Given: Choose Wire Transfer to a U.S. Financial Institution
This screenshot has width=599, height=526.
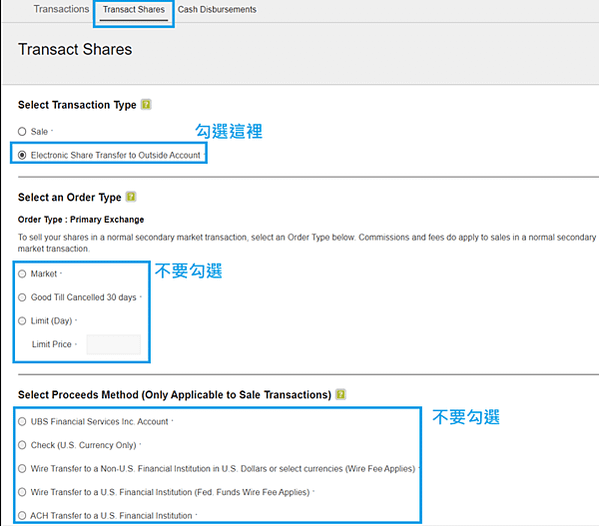Looking at the screenshot, I should (x=22, y=492).
